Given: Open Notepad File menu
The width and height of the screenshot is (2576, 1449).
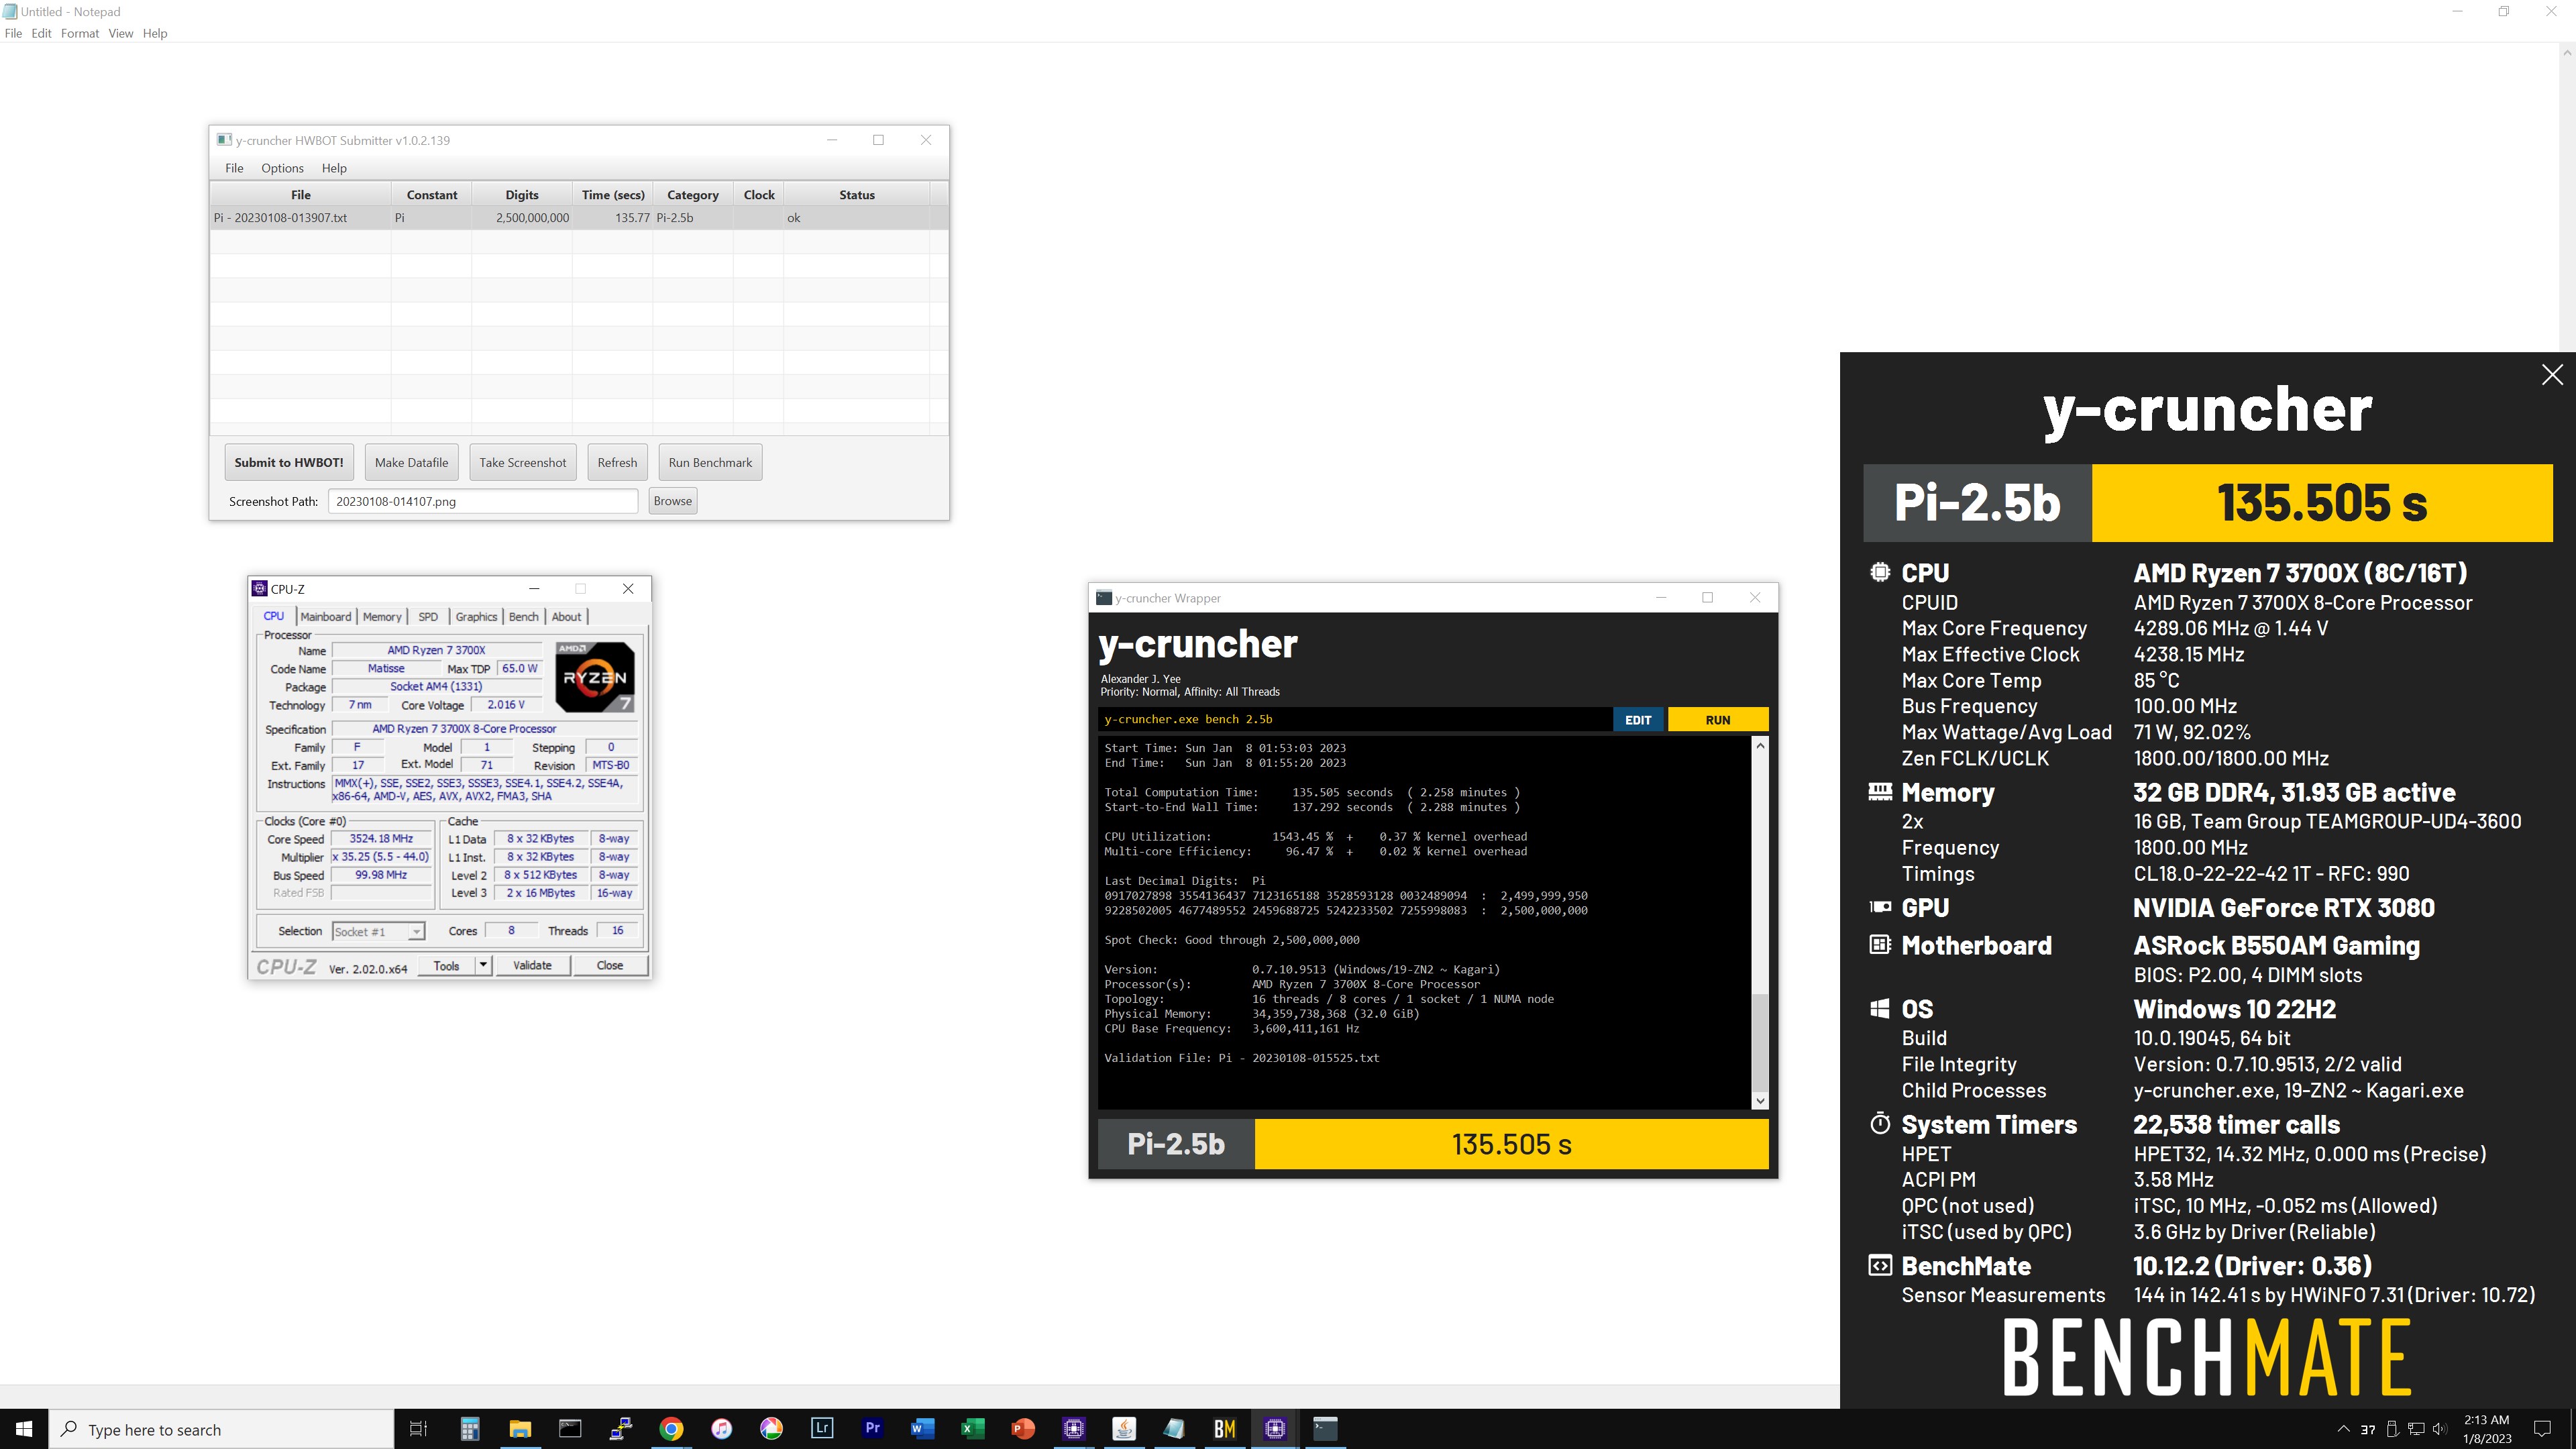Looking at the screenshot, I should [x=13, y=33].
